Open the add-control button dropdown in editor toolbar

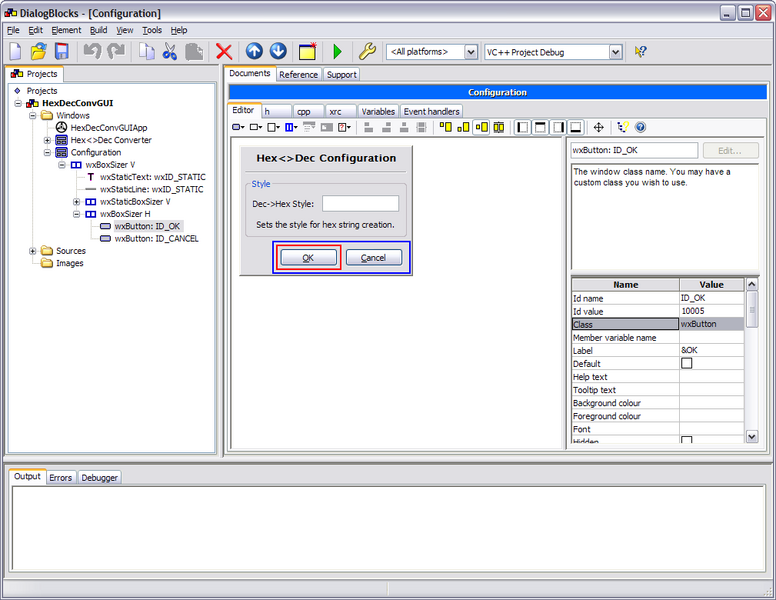click(238, 127)
